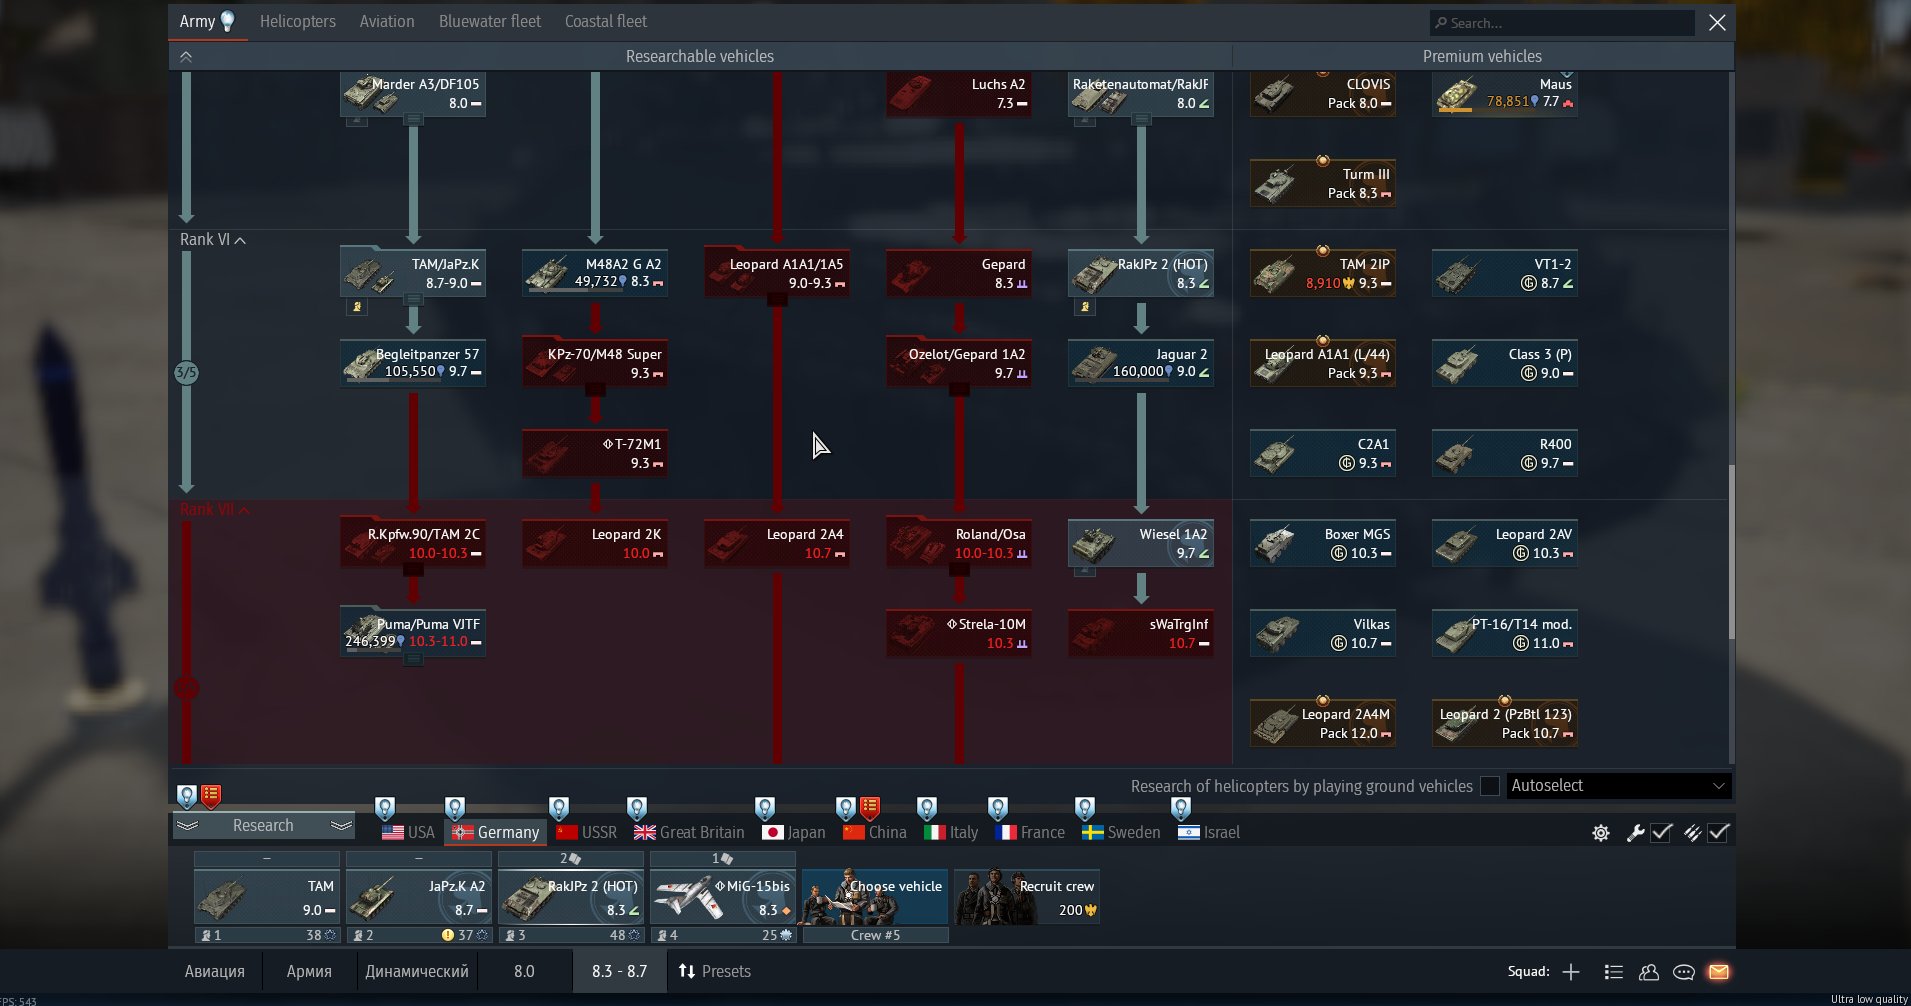Select the 8.3 - 8.7 lineup preset
Screen dimensions: 1911x1006
pos(620,972)
